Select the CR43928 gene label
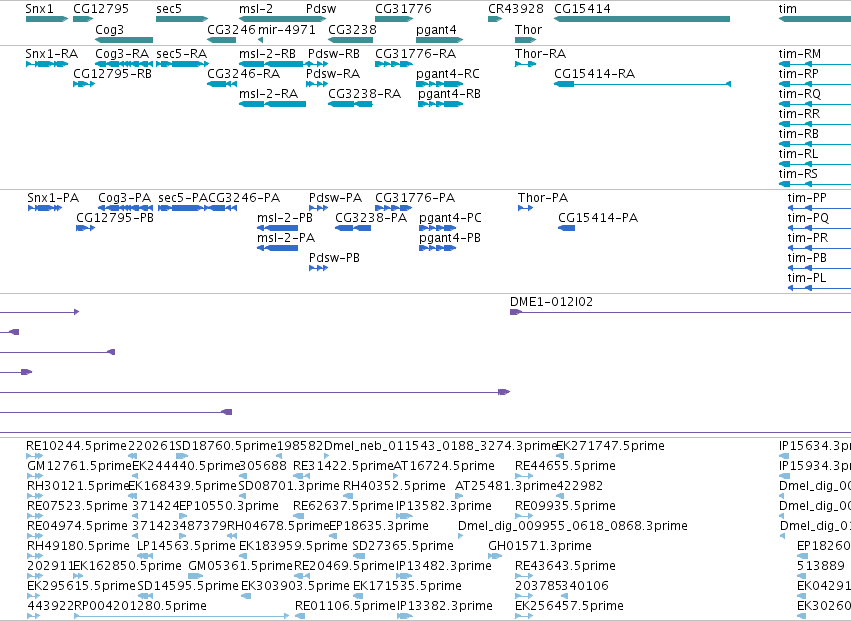The width and height of the screenshot is (851, 621). tap(516, 9)
